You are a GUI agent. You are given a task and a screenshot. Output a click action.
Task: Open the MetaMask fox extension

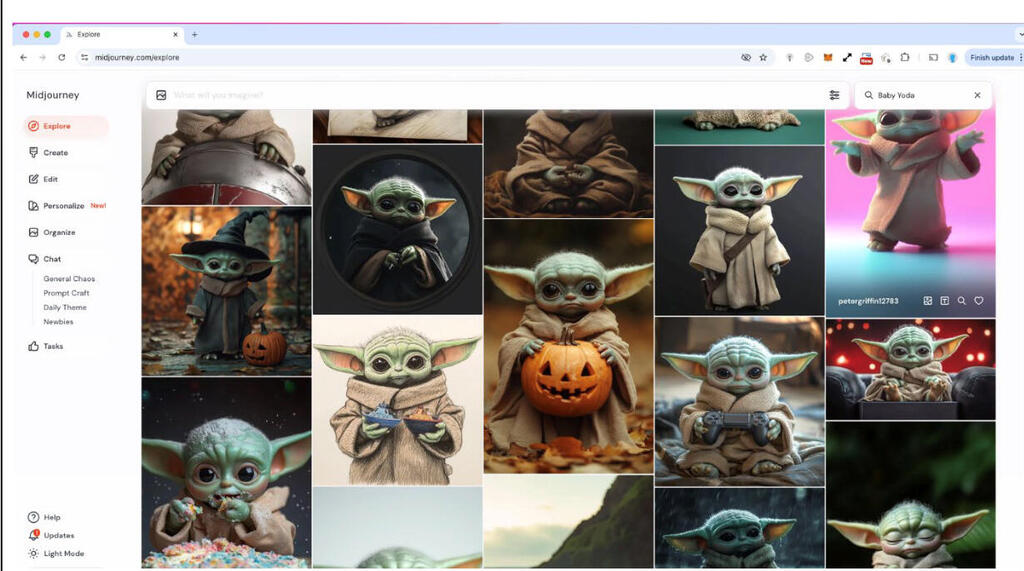coord(827,57)
